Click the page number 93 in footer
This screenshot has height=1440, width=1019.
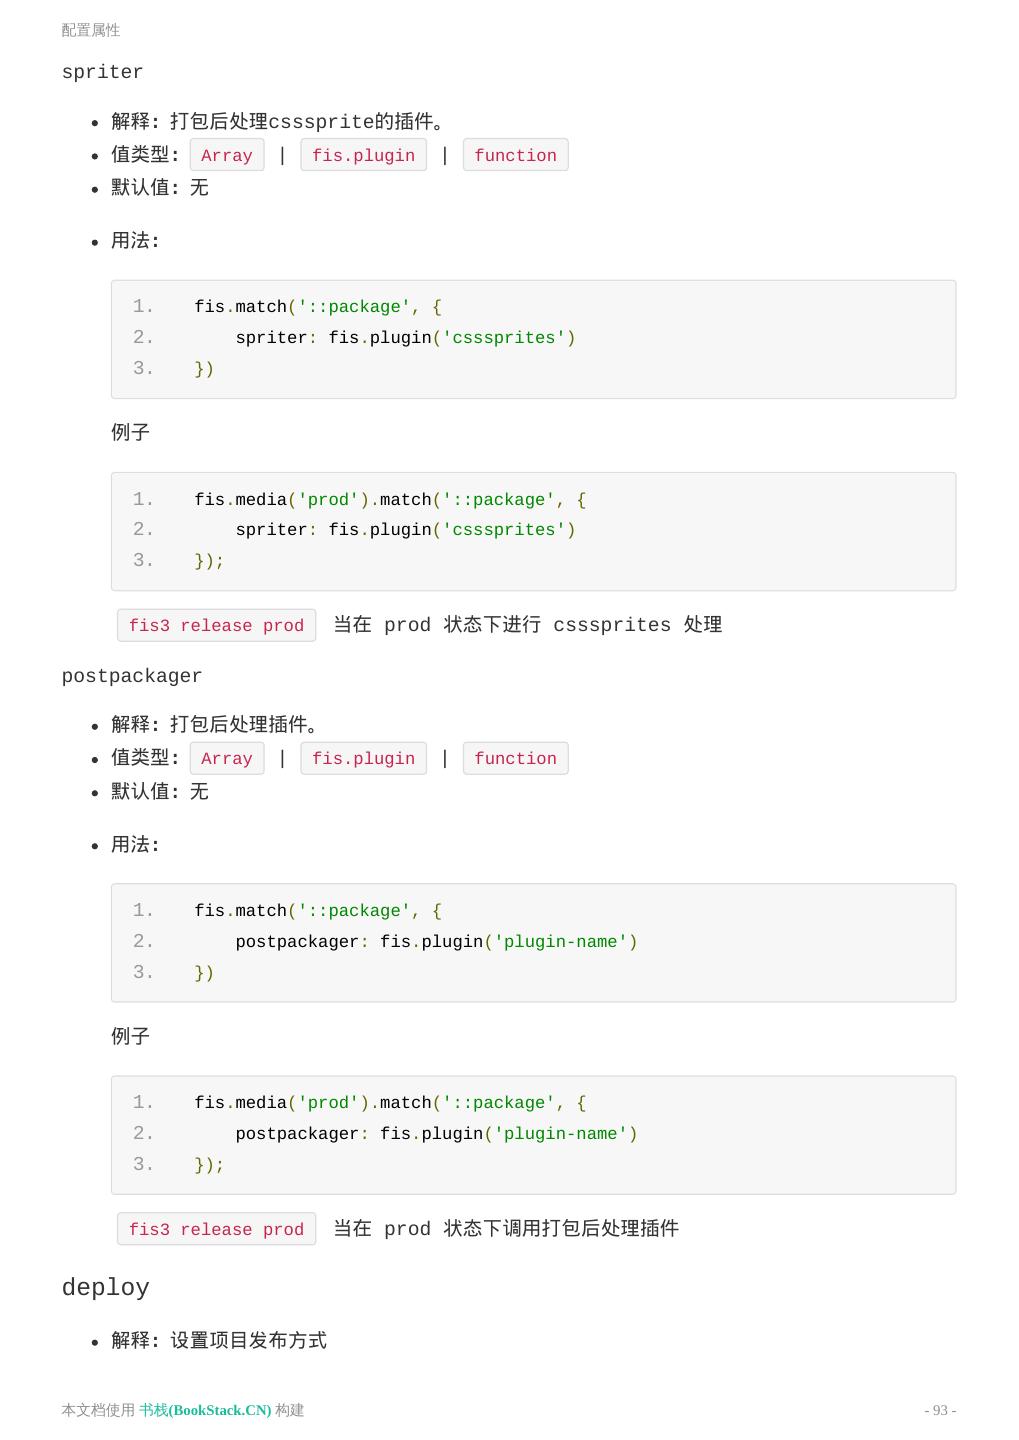(939, 1410)
